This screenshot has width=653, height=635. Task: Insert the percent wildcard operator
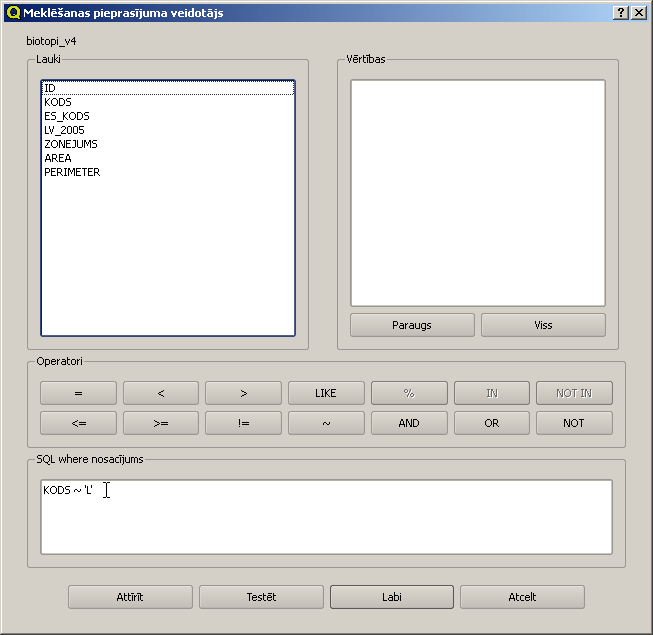pos(409,393)
